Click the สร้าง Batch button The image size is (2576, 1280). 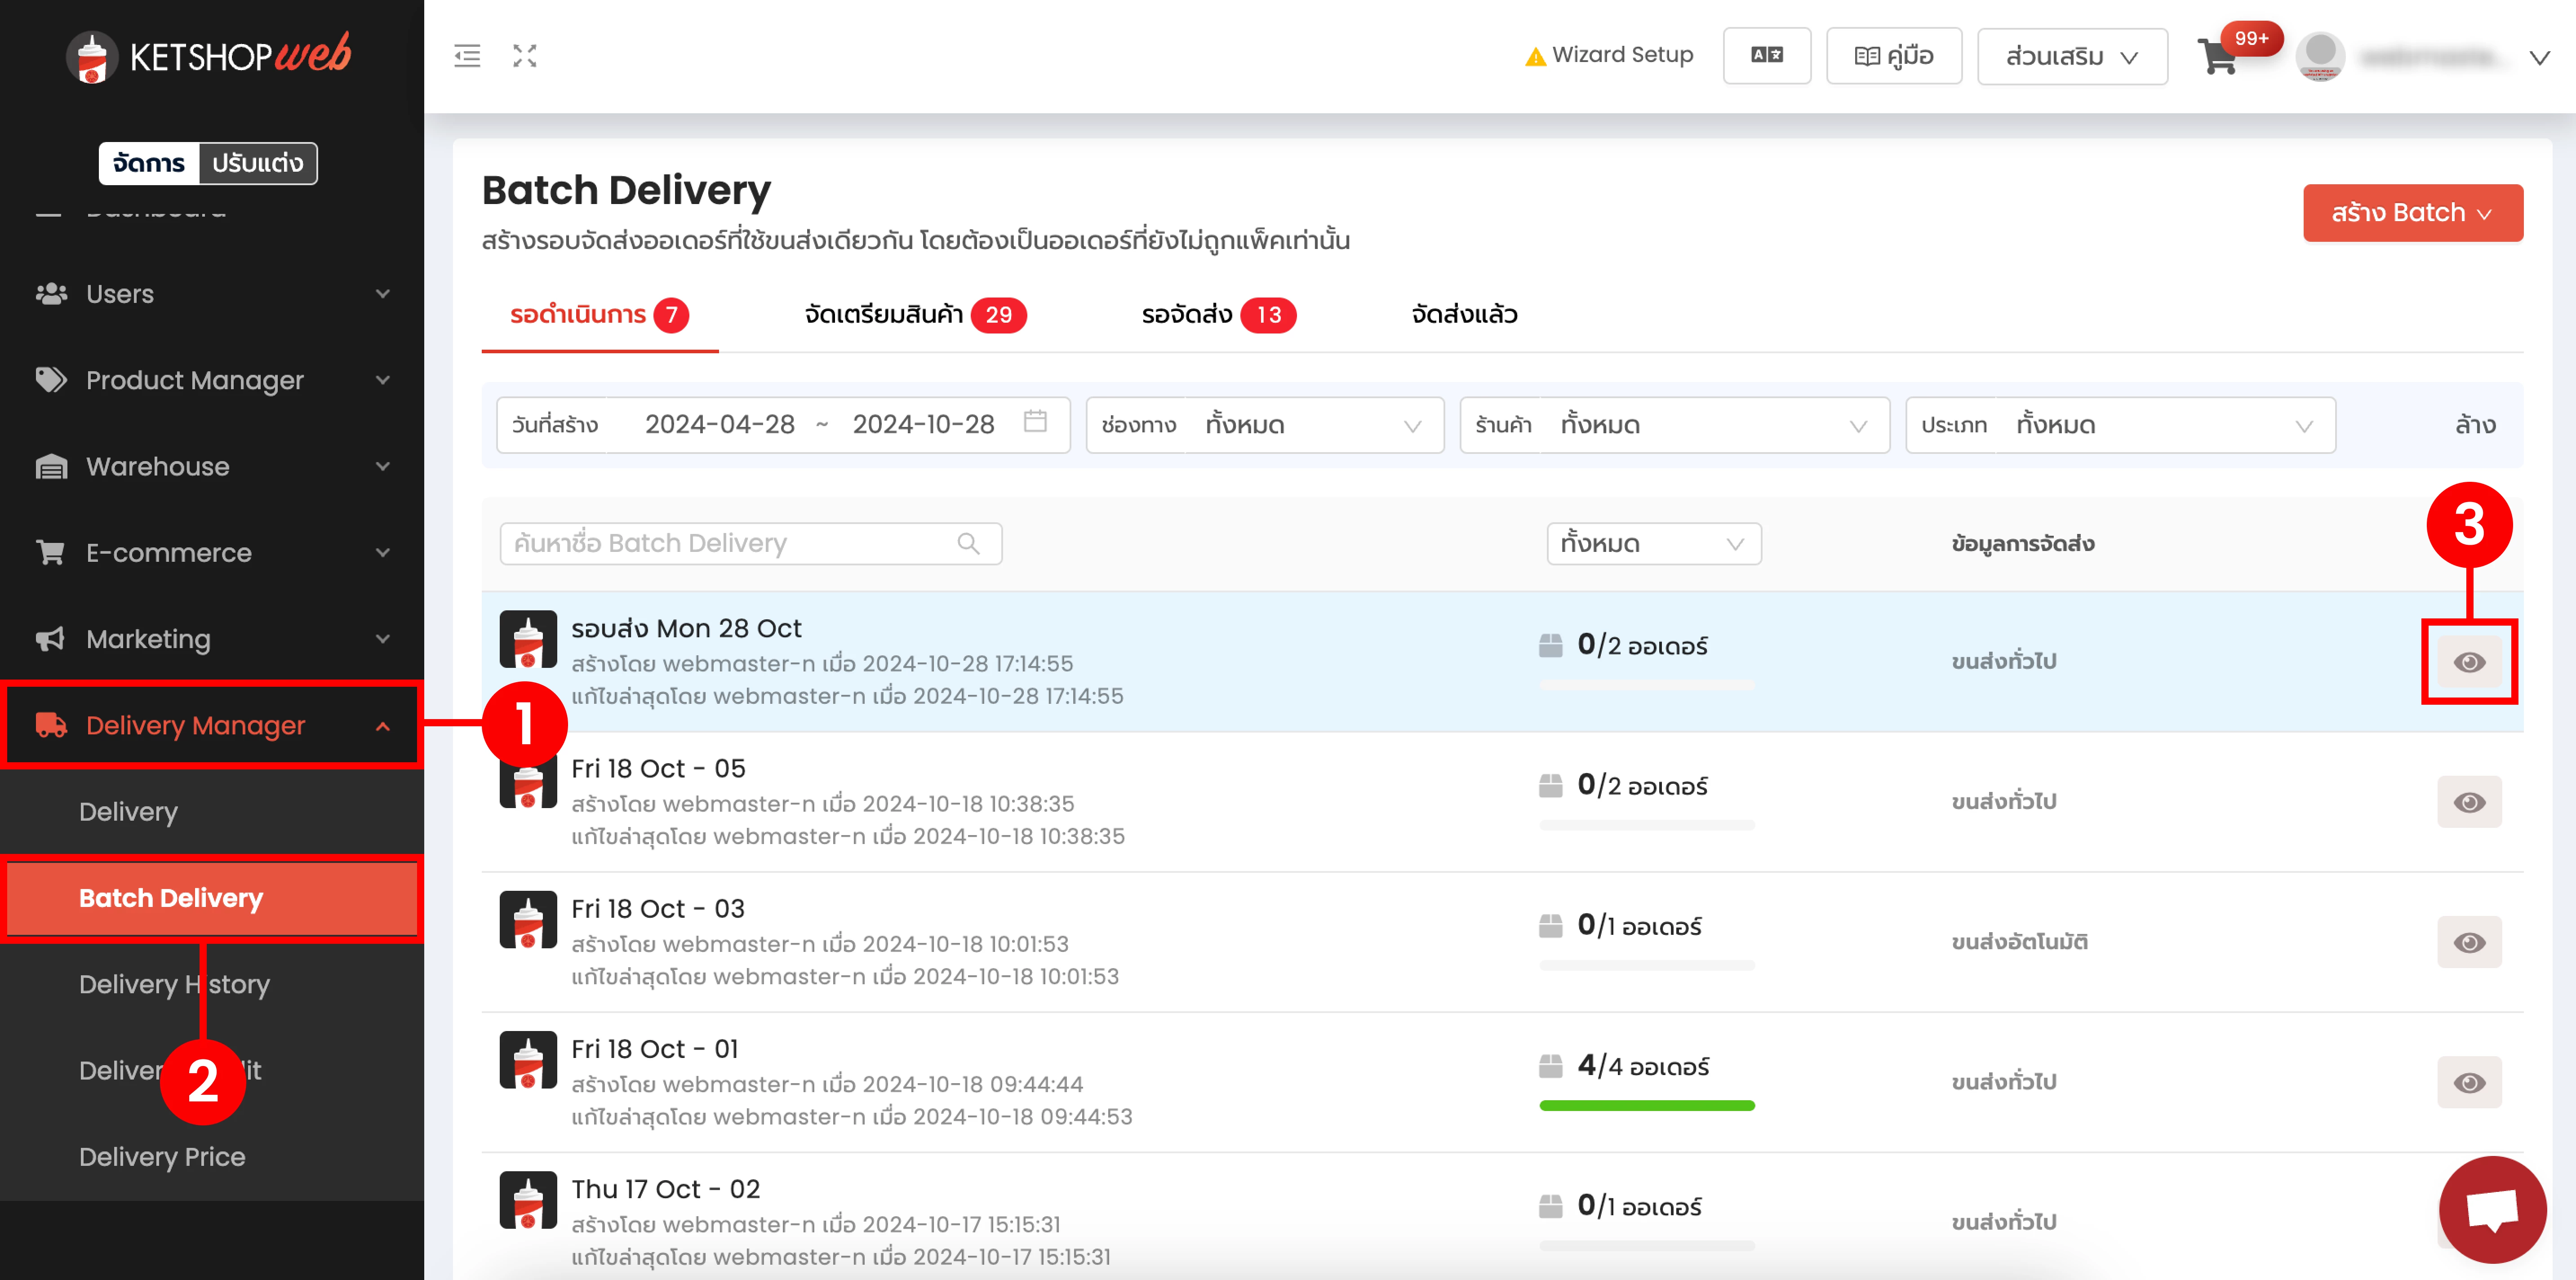tap(2412, 213)
